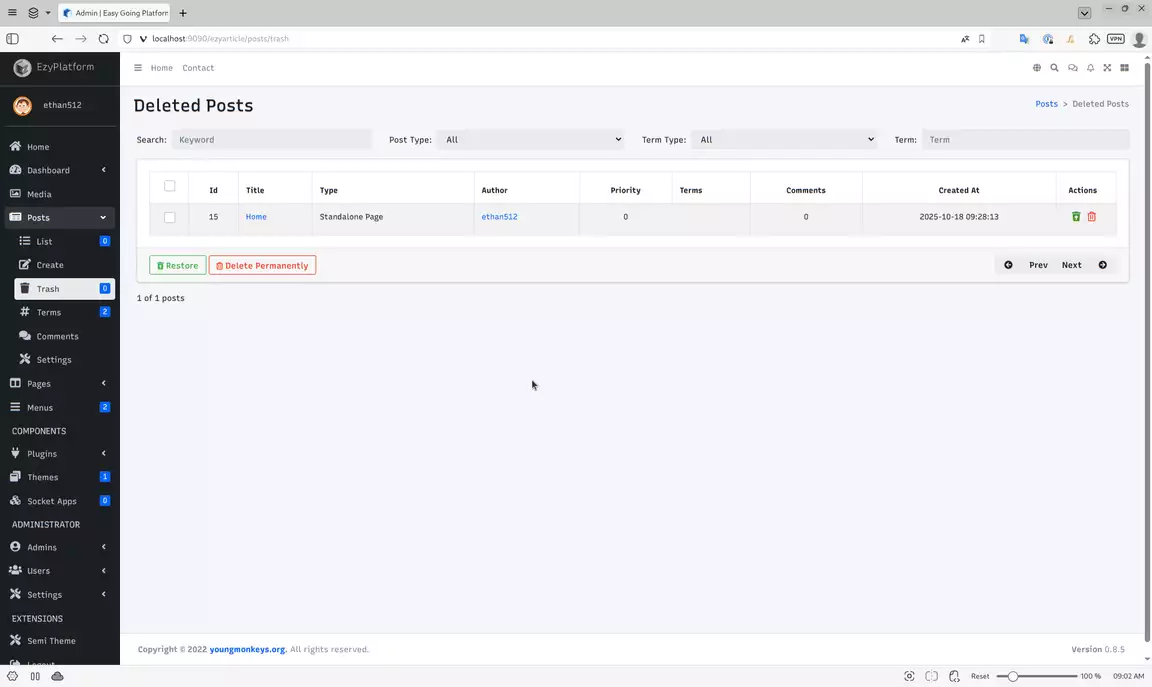Open the notifications bell icon
Viewport: 1152px width, 687px height.
click(1090, 68)
